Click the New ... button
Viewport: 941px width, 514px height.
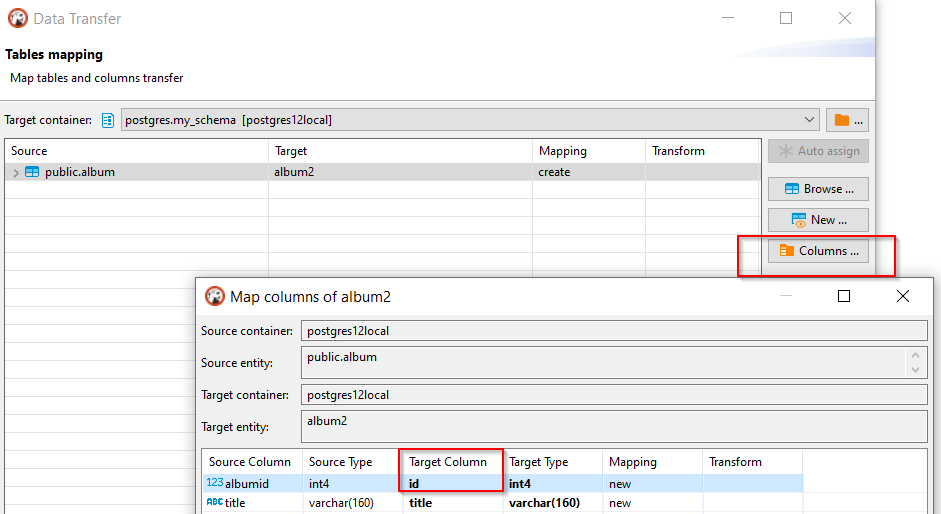pos(818,220)
